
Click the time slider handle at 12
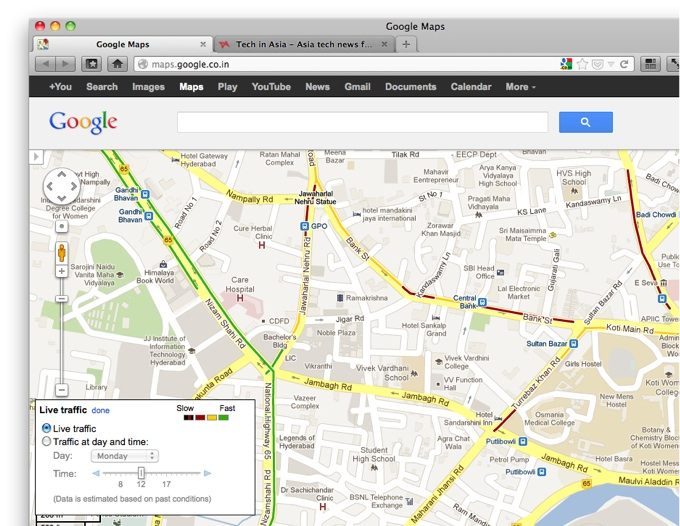(x=141, y=473)
